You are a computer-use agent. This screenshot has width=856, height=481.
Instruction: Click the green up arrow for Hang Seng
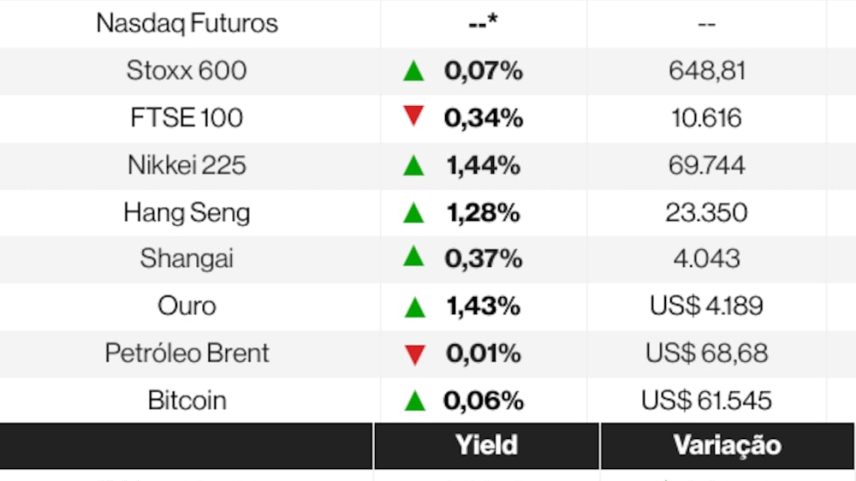[413, 213]
